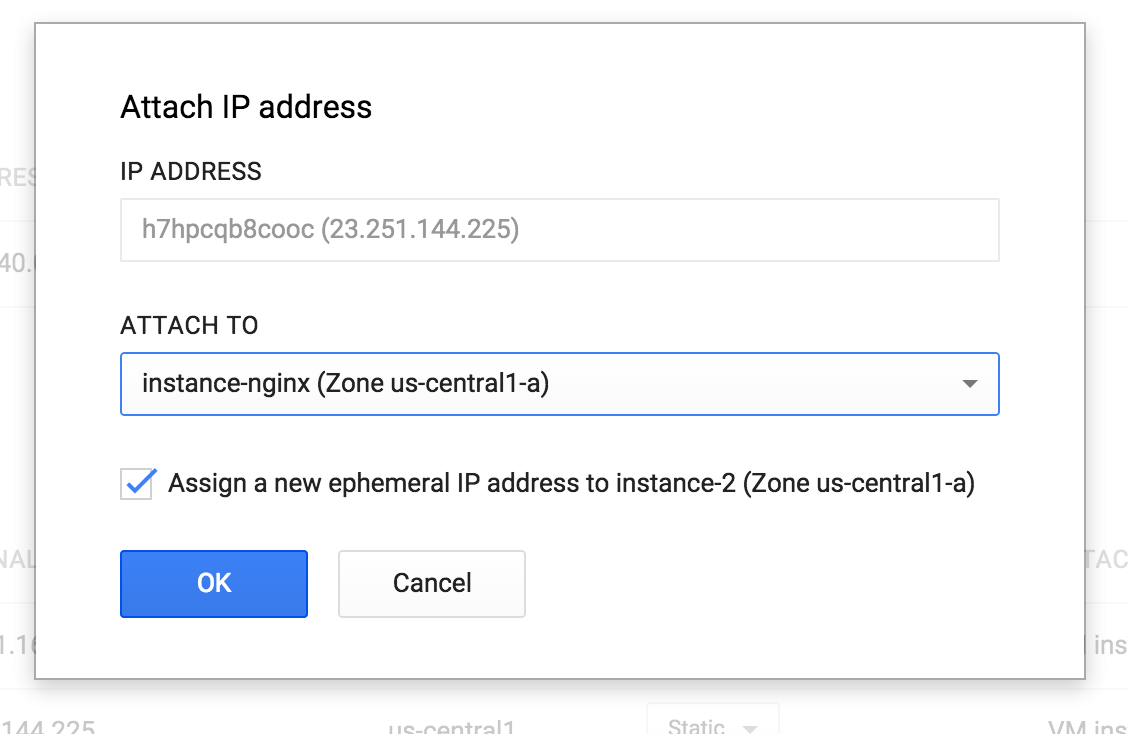Click the 'IP ADDRESS' field label
Screen dimensions: 1128x734
point(191,171)
